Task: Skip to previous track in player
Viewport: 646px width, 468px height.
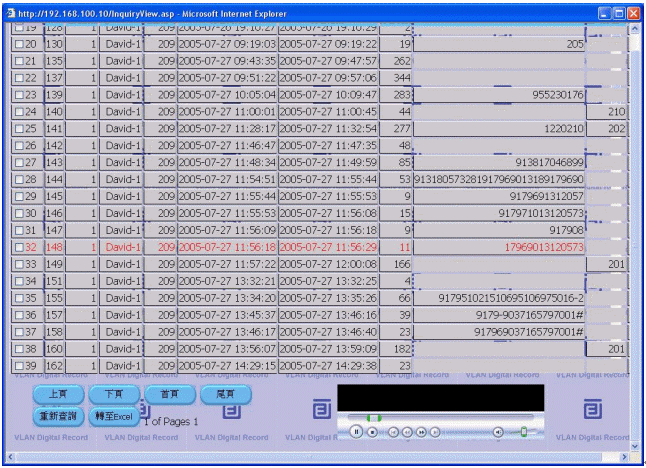Action: click(394, 432)
